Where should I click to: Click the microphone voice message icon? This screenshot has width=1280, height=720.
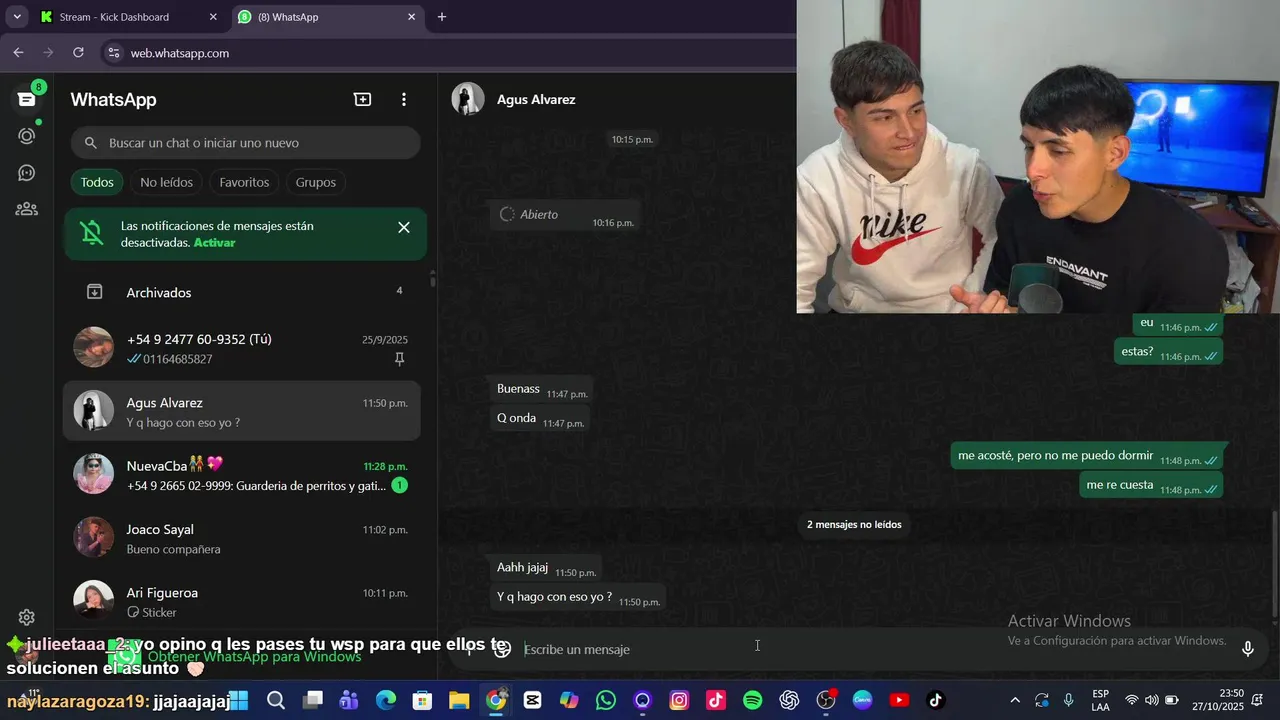click(1248, 649)
